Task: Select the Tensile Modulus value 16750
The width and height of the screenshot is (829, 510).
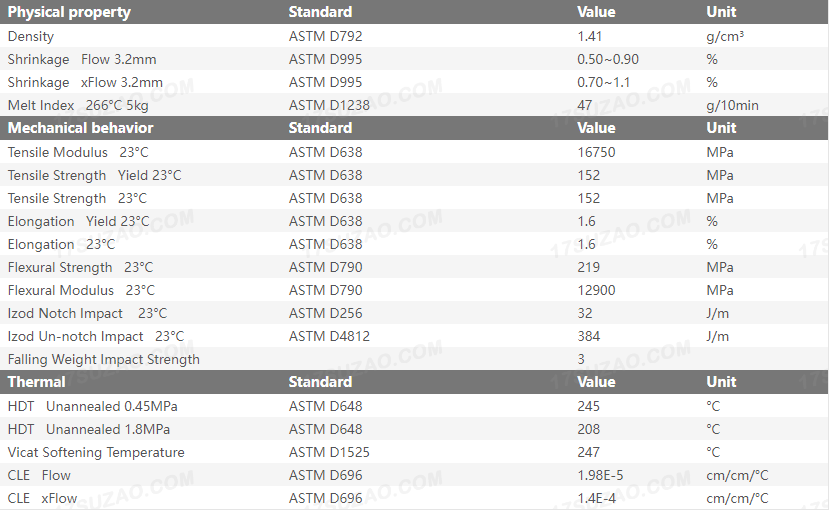Action: click(x=597, y=152)
